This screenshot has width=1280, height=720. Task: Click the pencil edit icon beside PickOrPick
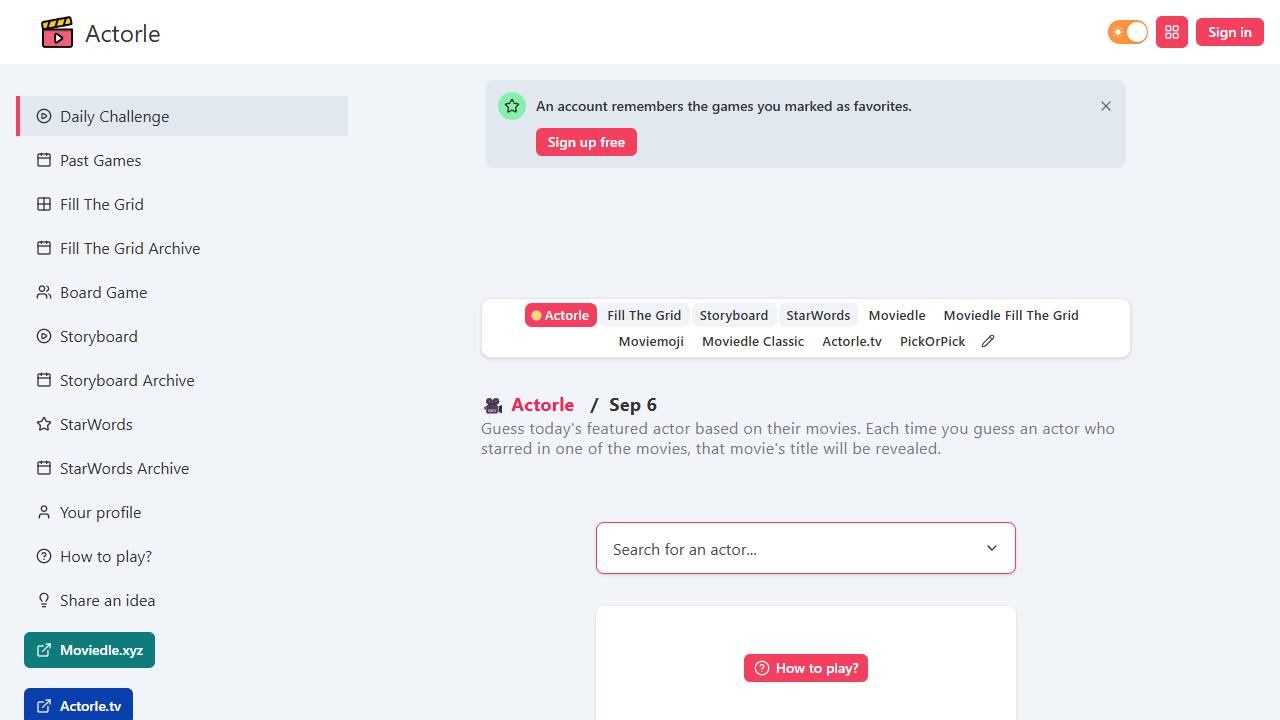(x=988, y=341)
